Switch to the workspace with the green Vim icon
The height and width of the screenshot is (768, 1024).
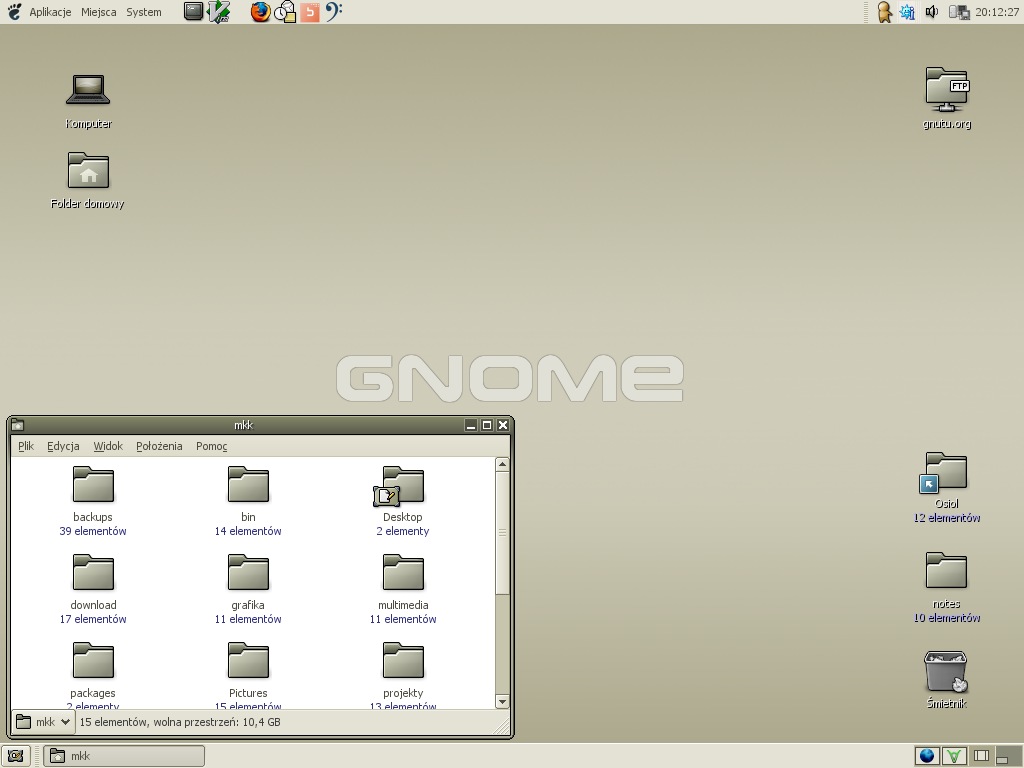pos(953,756)
